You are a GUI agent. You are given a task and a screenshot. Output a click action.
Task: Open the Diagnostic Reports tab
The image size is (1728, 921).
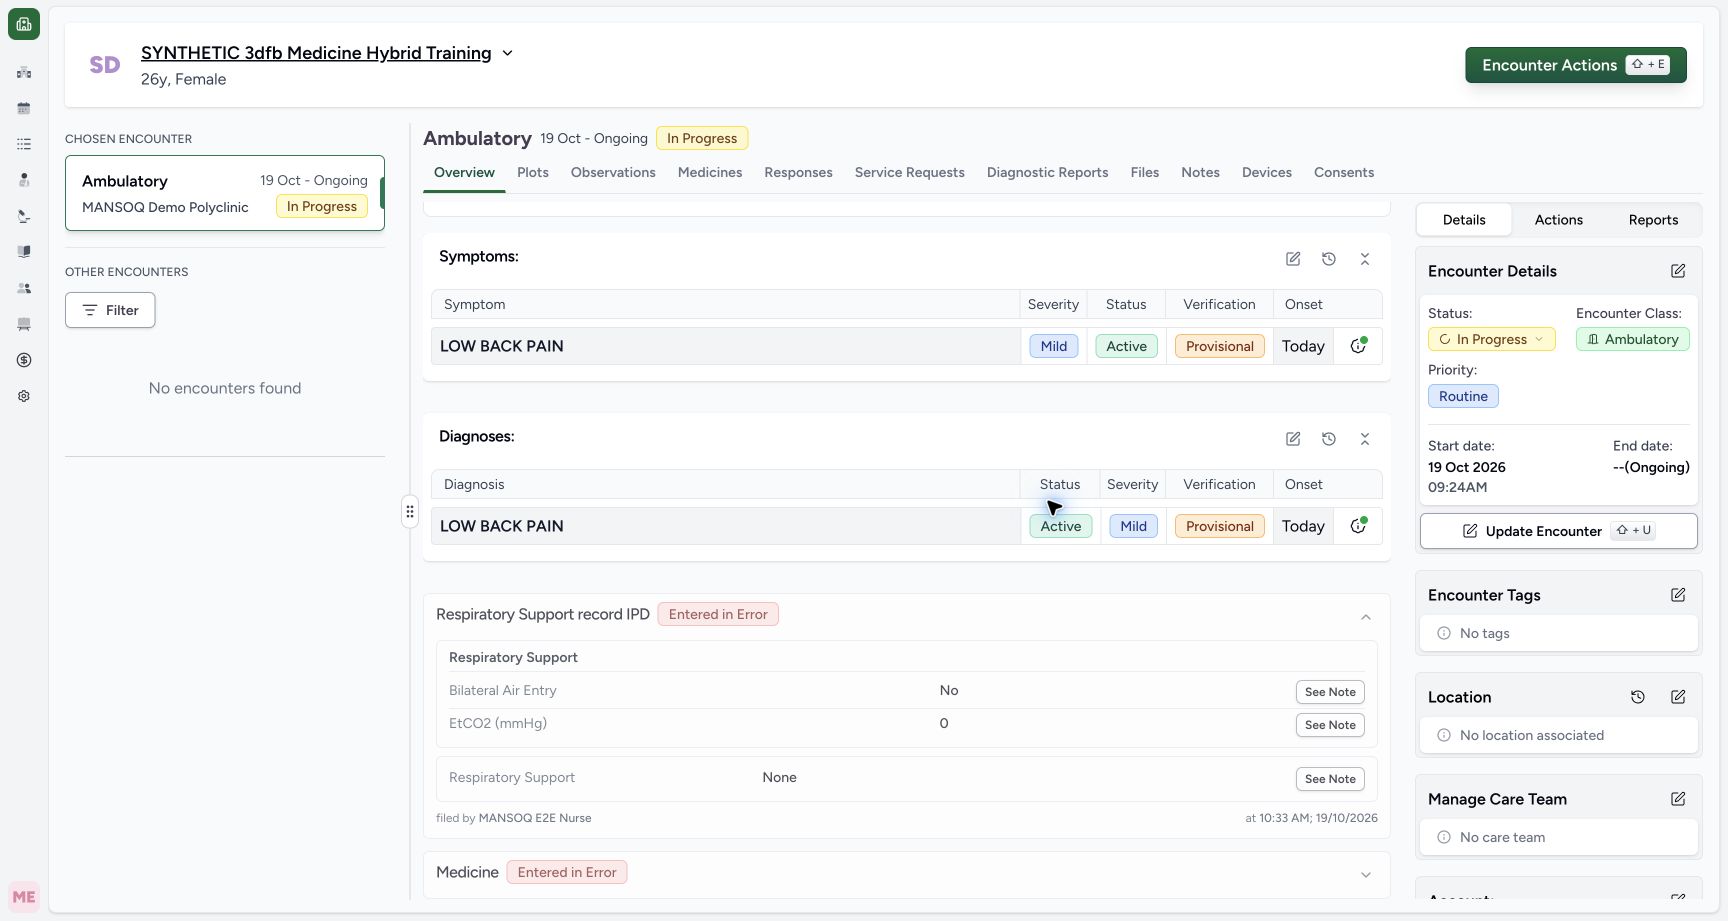click(1047, 172)
